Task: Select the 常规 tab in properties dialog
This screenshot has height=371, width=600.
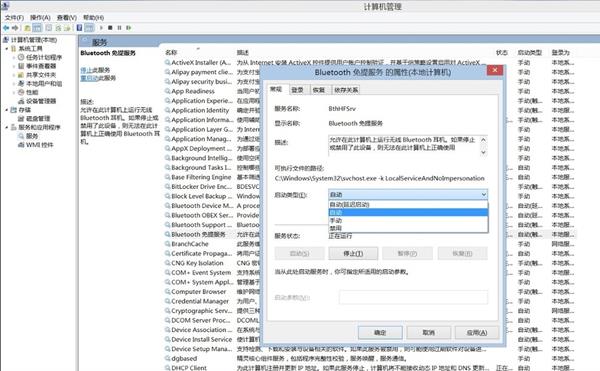Action: click(x=276, y=89)
